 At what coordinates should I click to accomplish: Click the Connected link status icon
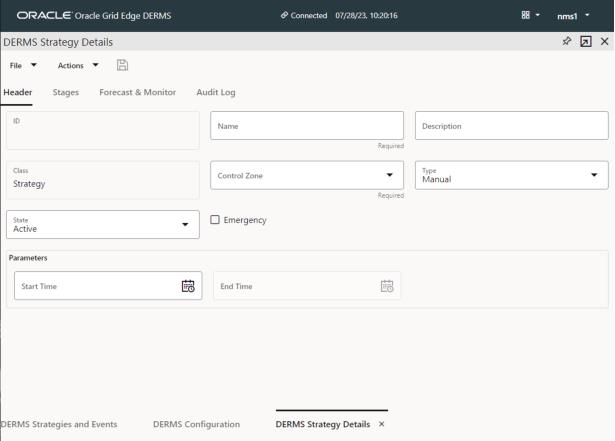pos(284,15)
